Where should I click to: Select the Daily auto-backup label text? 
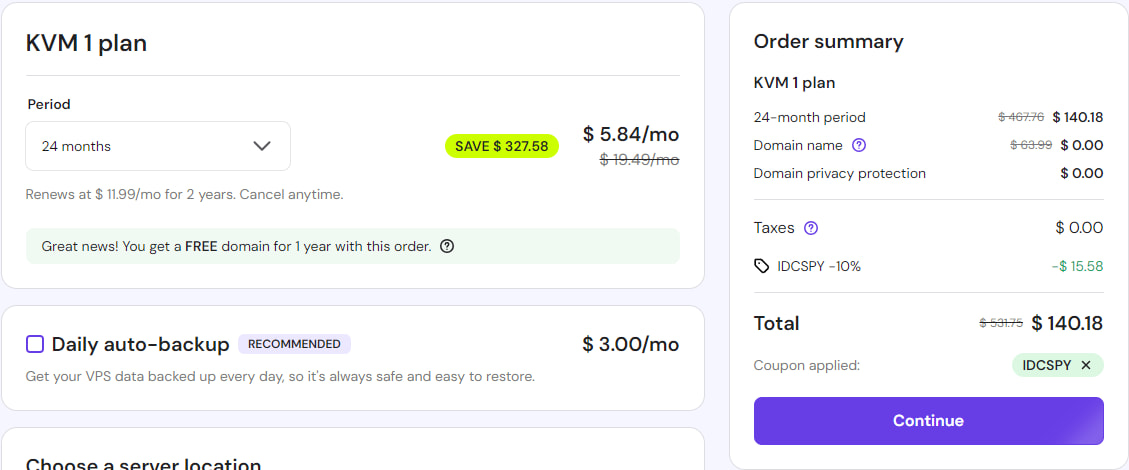pos(140,344)
